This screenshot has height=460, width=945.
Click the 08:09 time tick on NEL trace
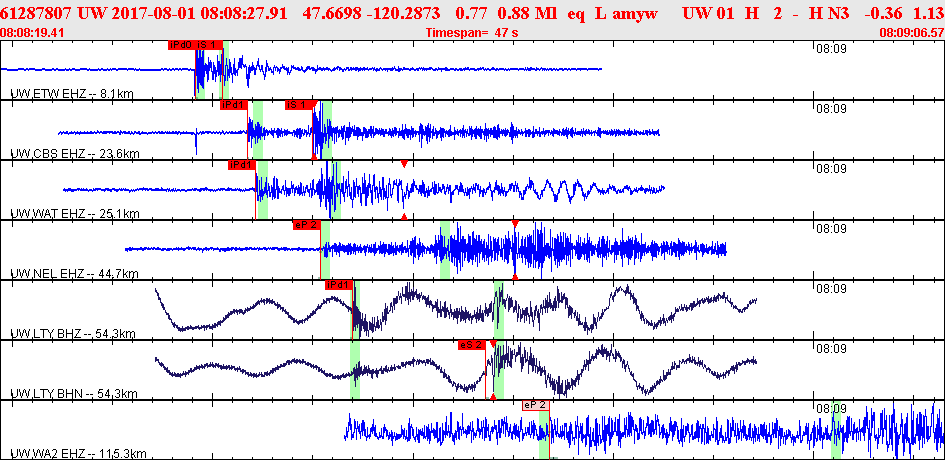[831, 229]
